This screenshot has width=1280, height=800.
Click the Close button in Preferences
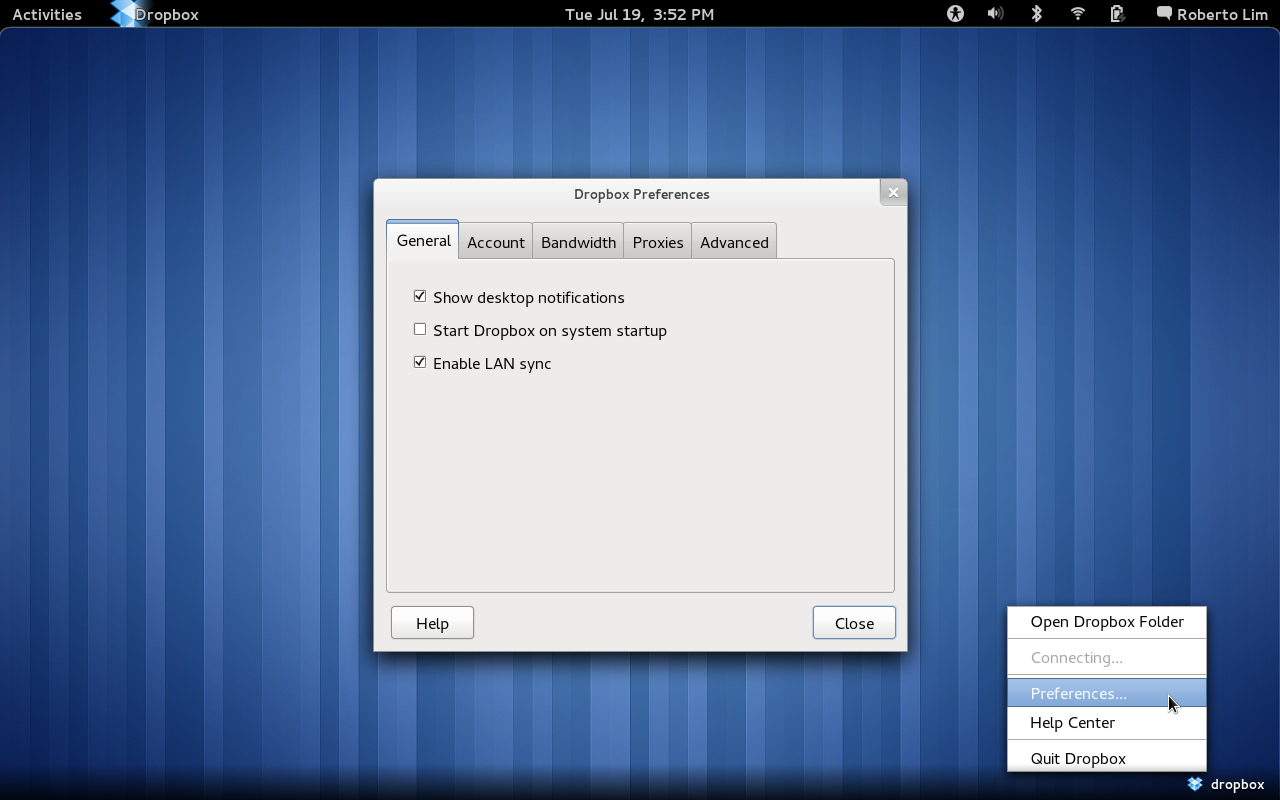tap(854, 623)
